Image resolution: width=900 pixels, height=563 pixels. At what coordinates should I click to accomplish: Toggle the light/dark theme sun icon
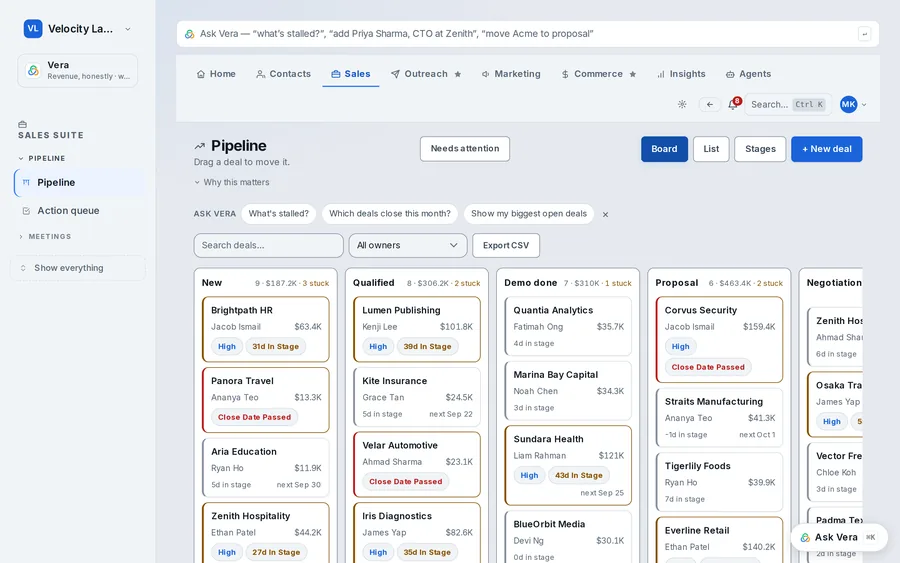682,104
